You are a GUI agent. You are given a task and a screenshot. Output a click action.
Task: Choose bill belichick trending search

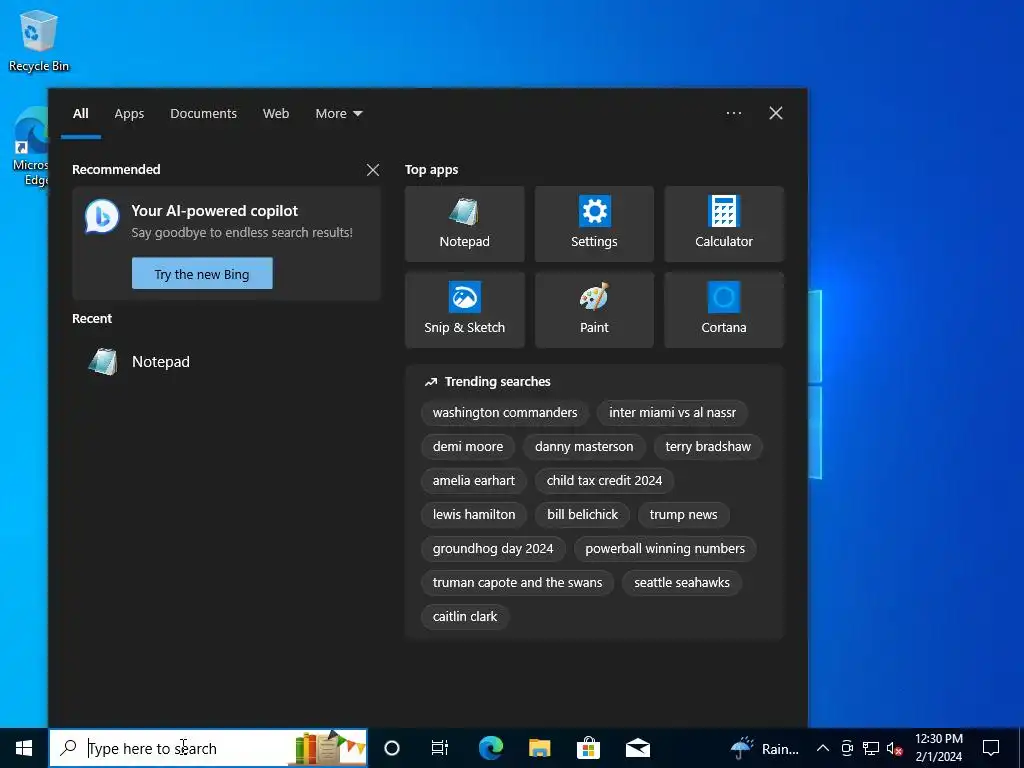pyautogui.click(x=583, y=515)
